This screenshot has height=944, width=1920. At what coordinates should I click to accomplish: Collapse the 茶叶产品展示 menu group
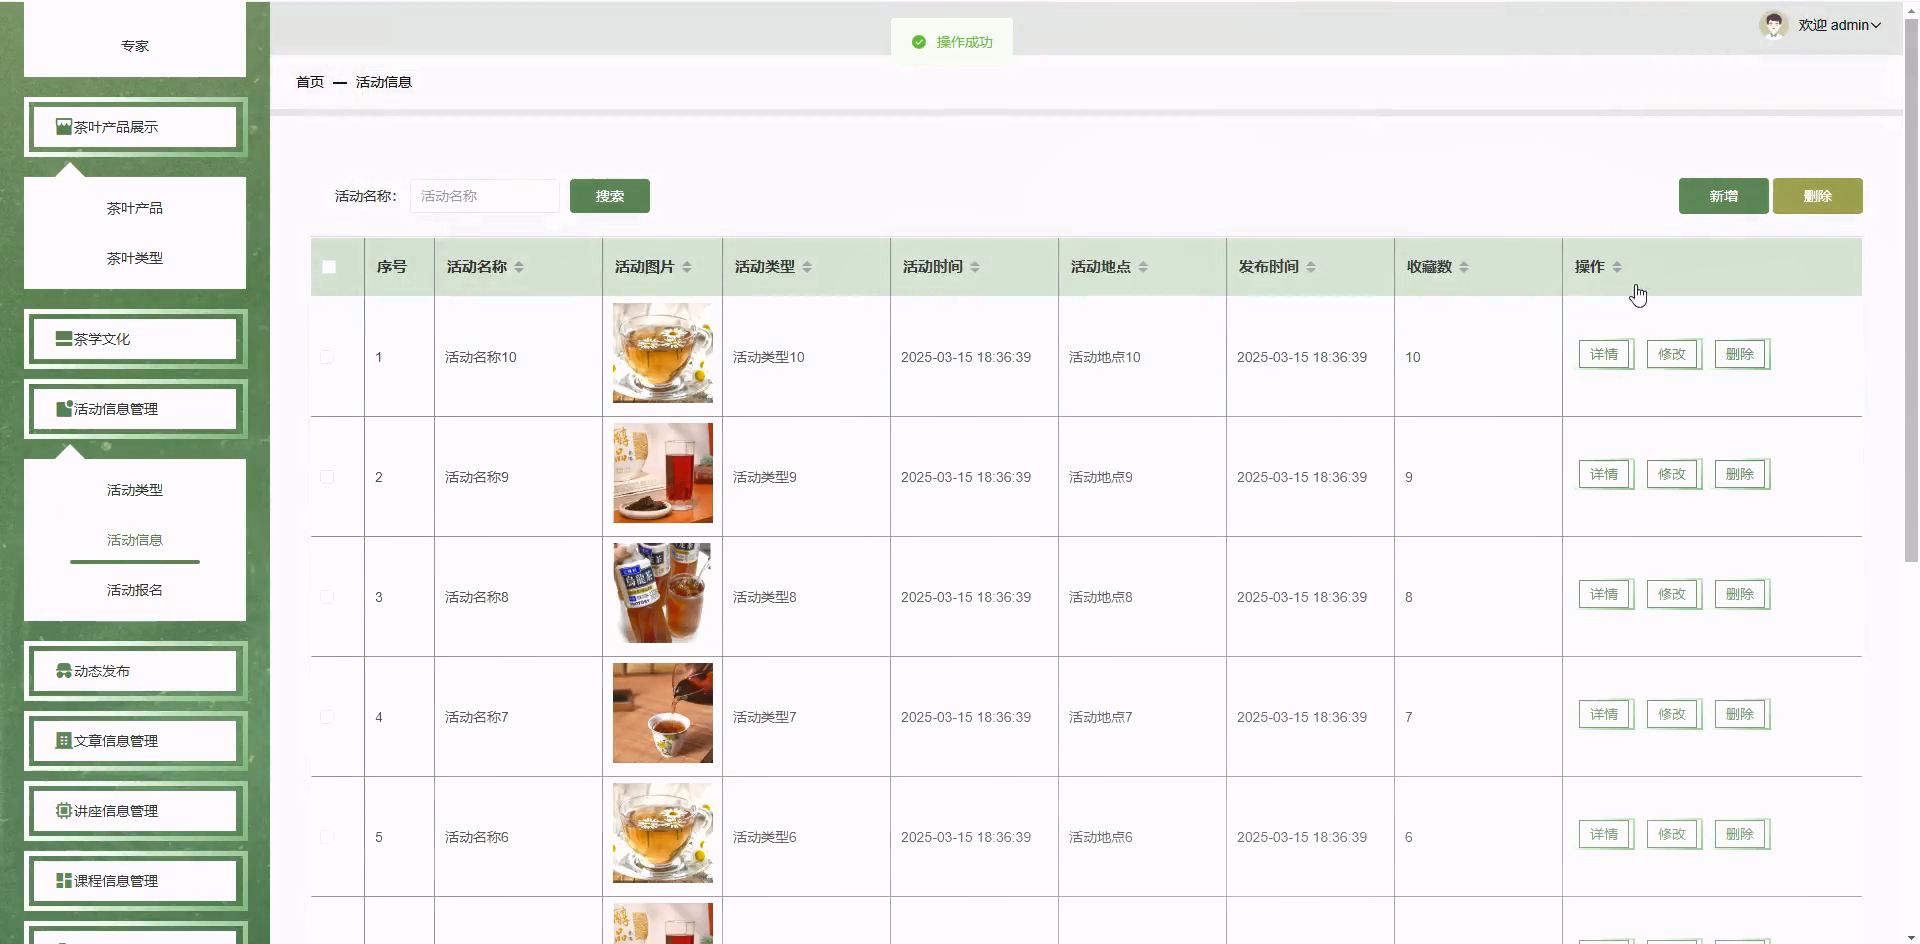tap(135, 127)
